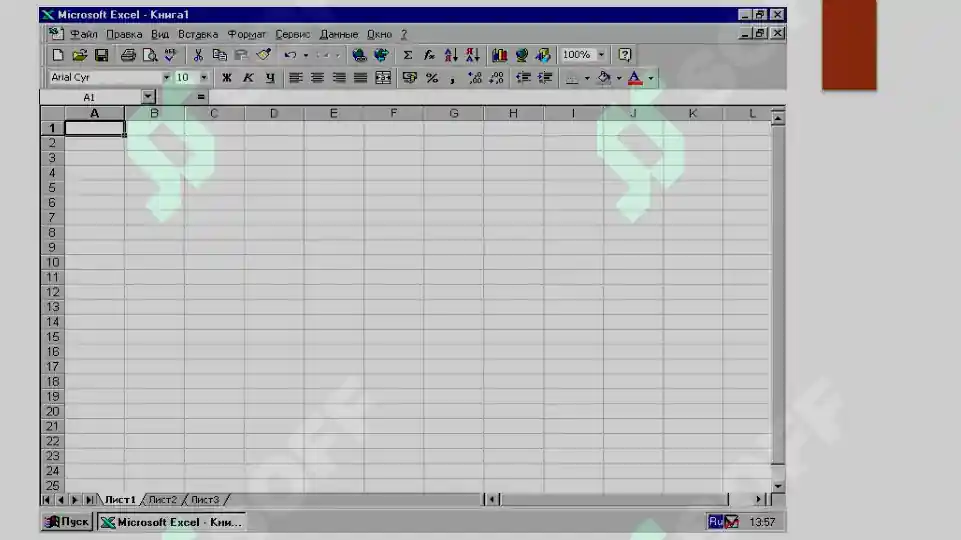Open a file using the Open folder icon
The width and height of the screenshot is (961, 540).
pos(80,55)
